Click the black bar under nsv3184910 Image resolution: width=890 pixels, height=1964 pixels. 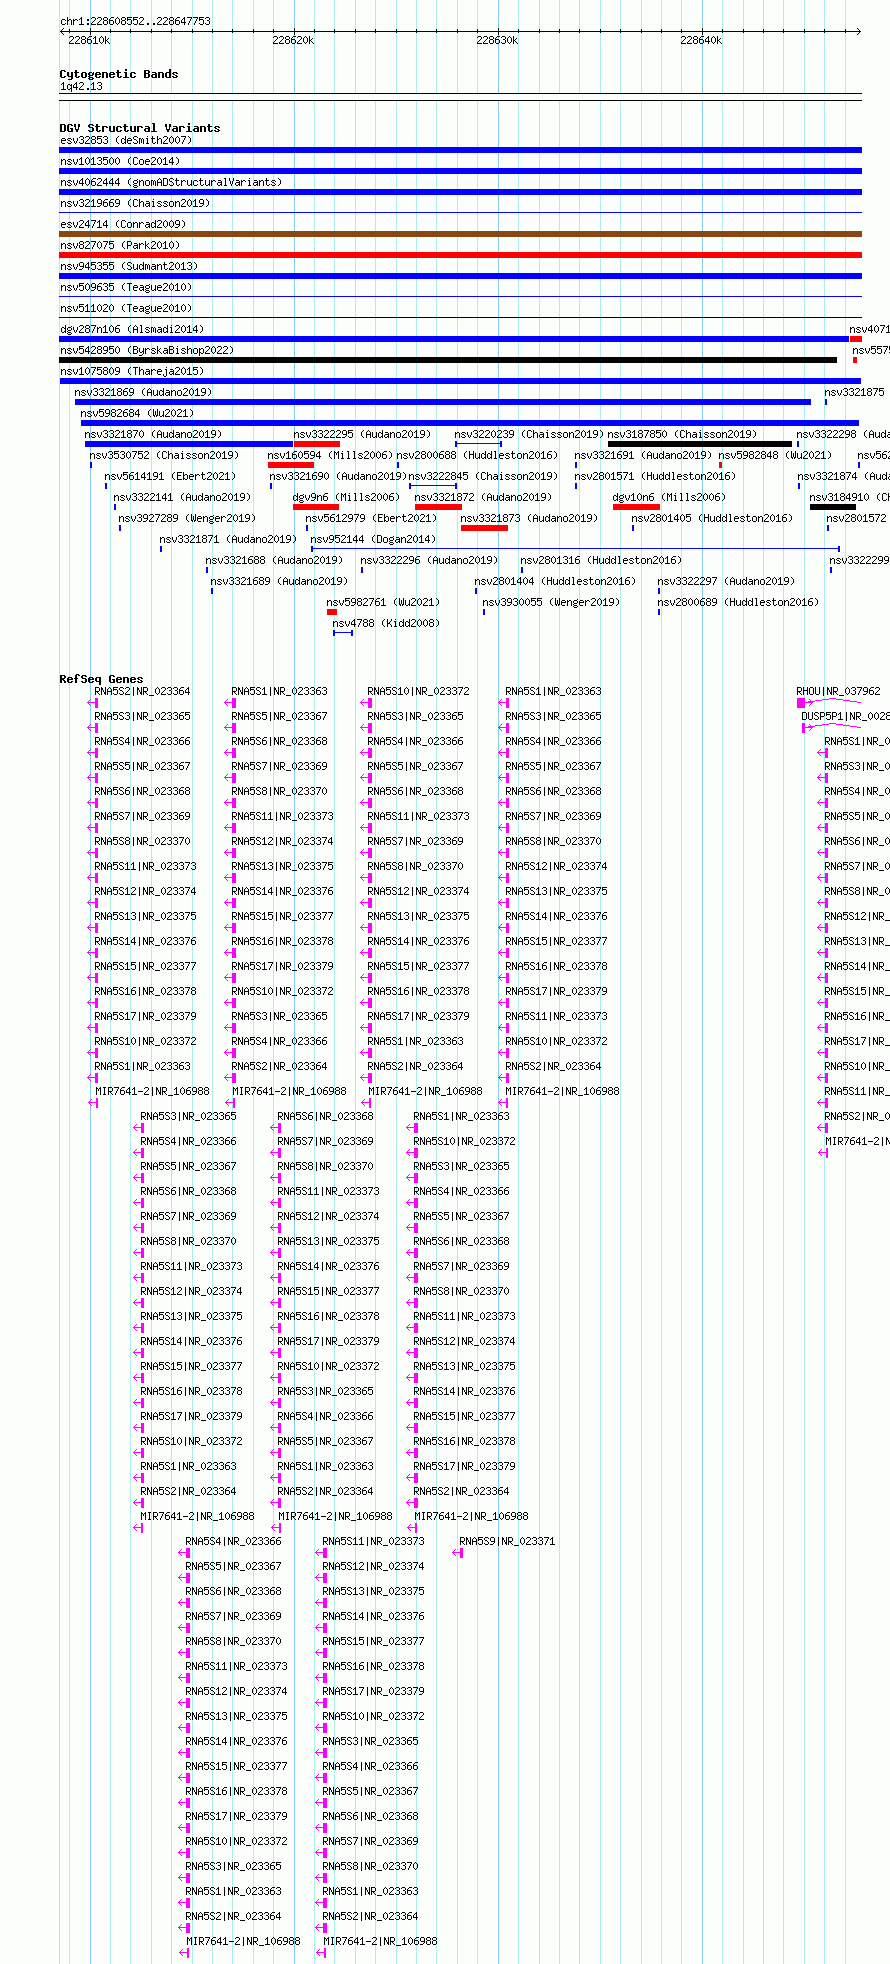pos(833,507)
